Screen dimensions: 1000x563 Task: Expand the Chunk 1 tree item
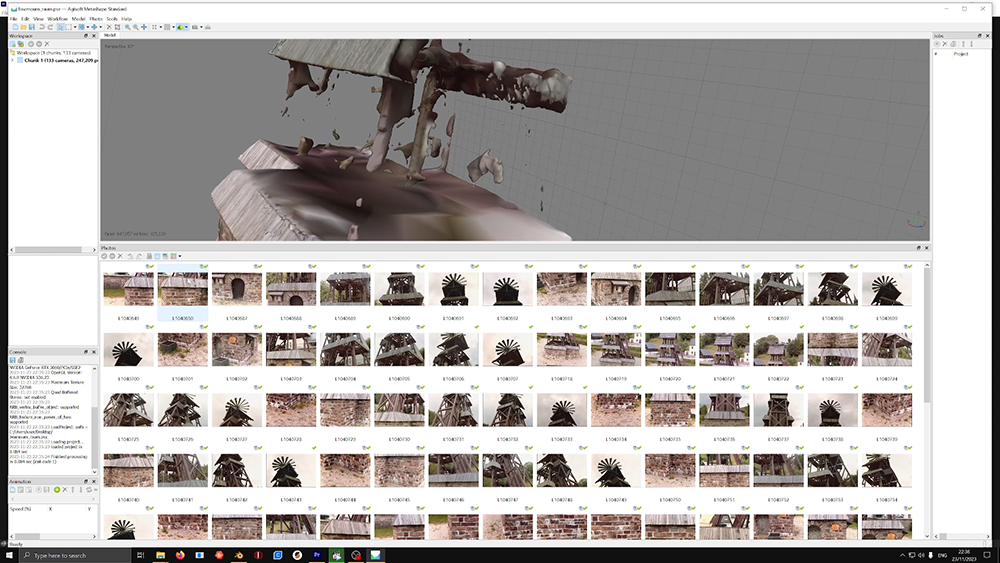click(13, 60)
